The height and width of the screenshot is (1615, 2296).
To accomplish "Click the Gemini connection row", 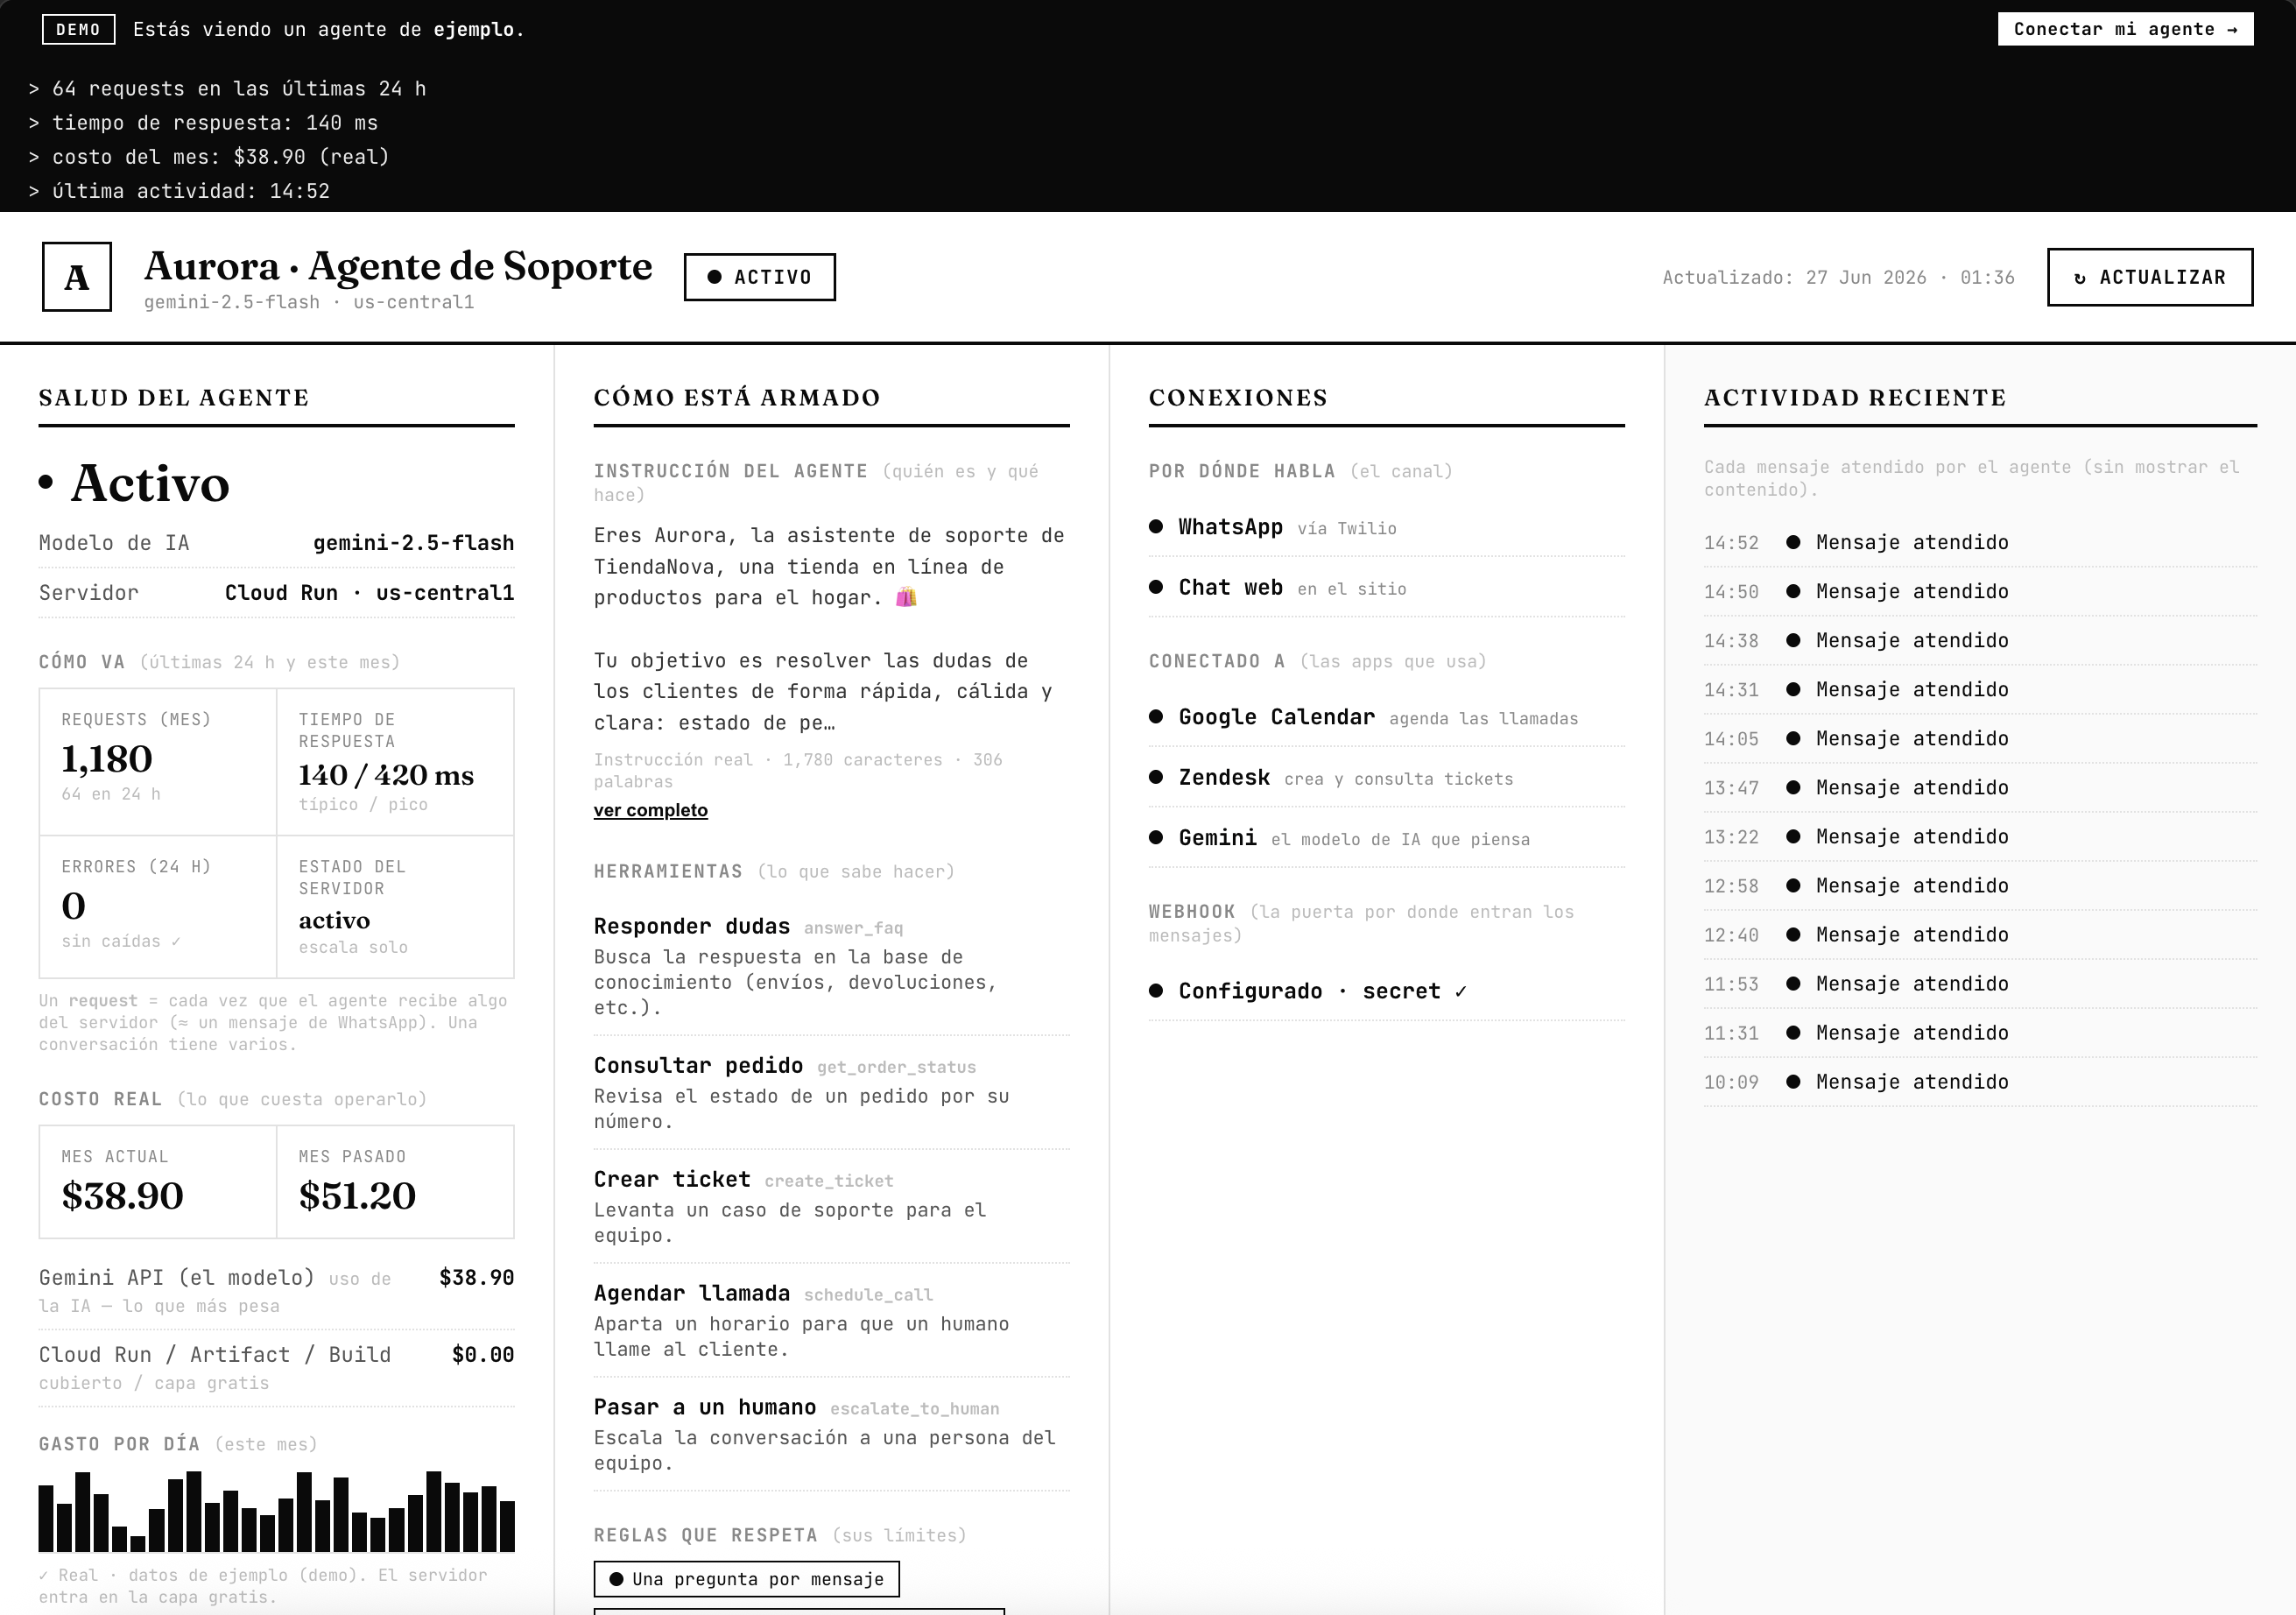I will 1386,838.
